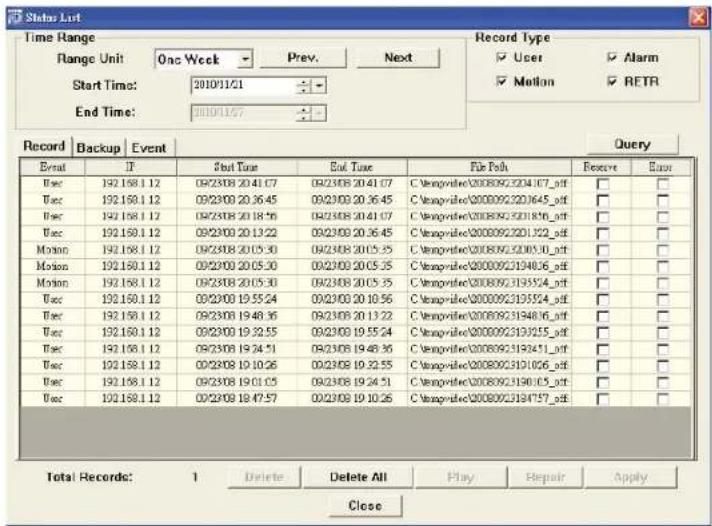Check Reserve box for 20:41:07 start row
This screenshot has width=712, height=526.
pos(603,184)
